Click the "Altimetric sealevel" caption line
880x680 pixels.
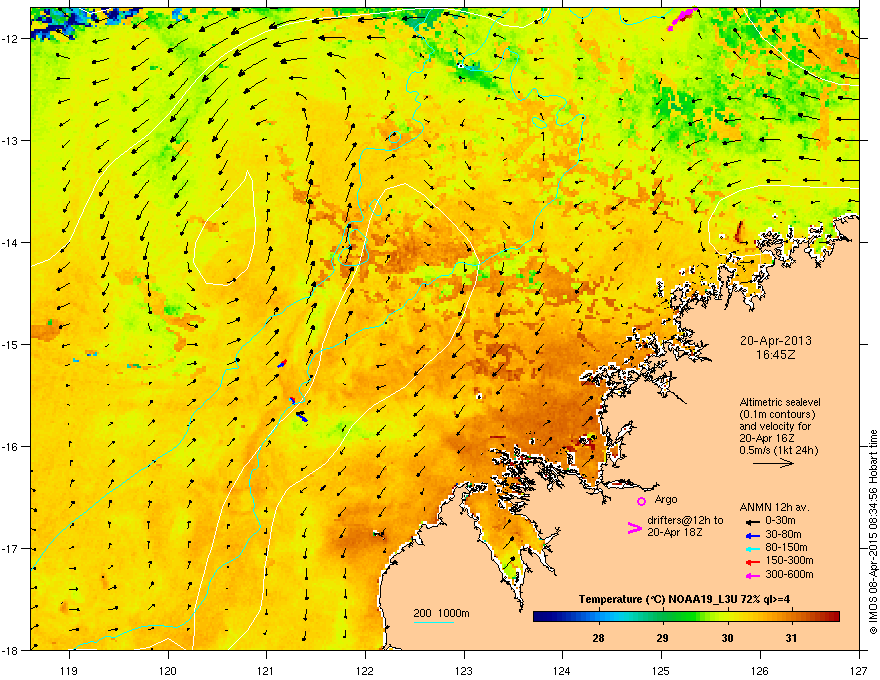[x=780, y=402]
